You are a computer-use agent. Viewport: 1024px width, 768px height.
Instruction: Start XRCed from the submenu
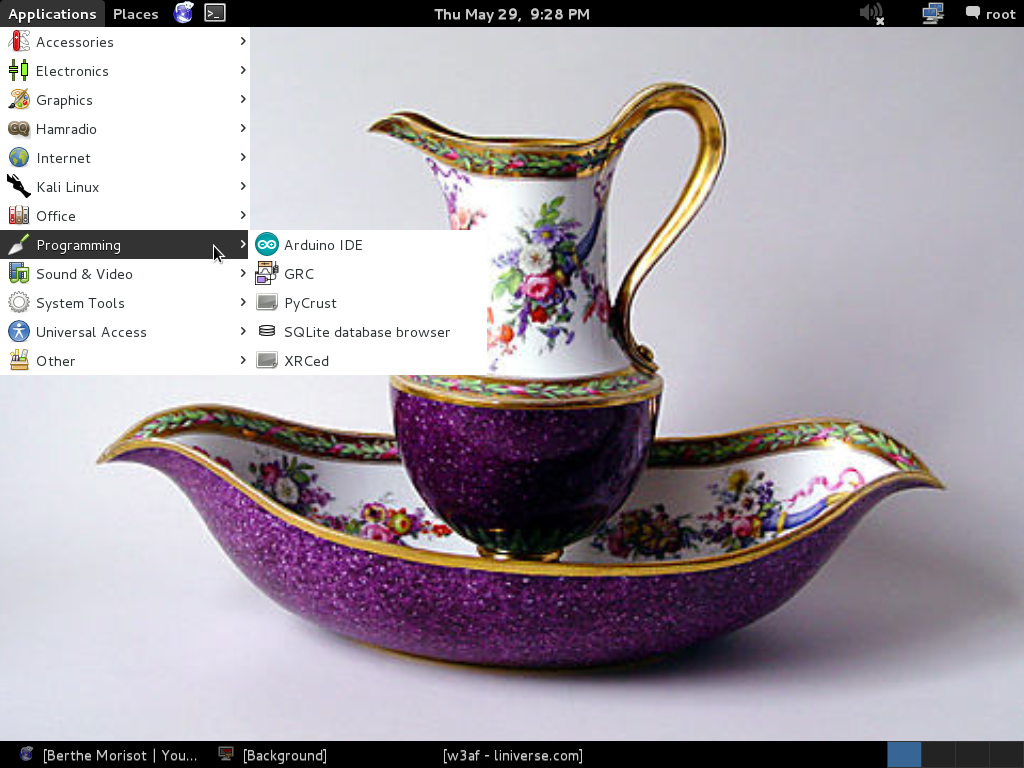click(369, 360)
